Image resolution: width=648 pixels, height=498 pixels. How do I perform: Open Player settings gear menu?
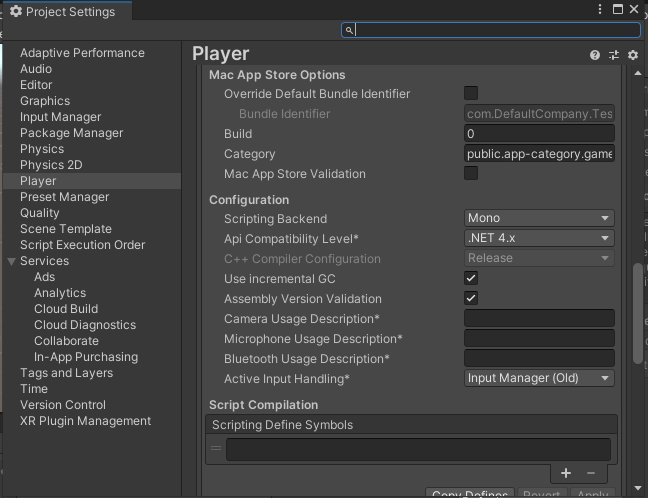point(633,55)
